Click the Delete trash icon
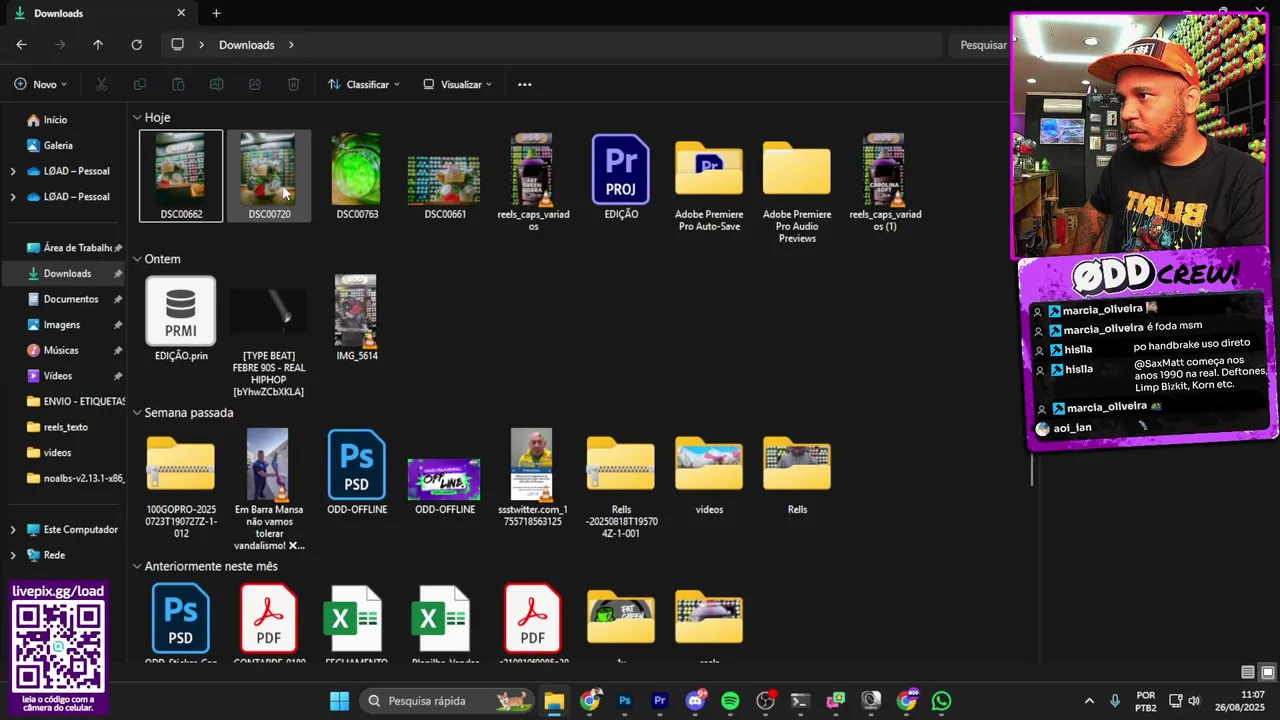The width and height of the screenshot is (1280, 720). click(x=293, y=85)
